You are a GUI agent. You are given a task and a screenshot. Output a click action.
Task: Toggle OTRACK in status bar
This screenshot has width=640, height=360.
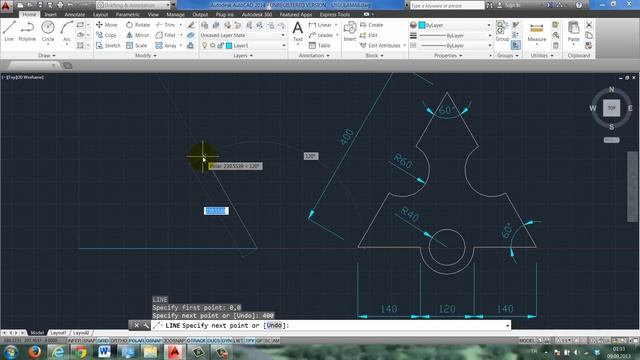coord(196,340)
